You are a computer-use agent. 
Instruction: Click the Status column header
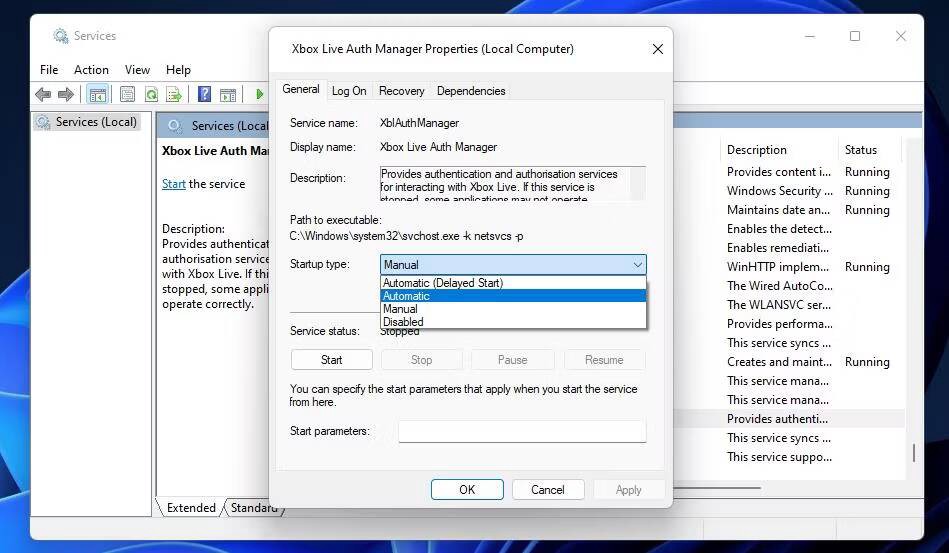[x=861, y=150]
